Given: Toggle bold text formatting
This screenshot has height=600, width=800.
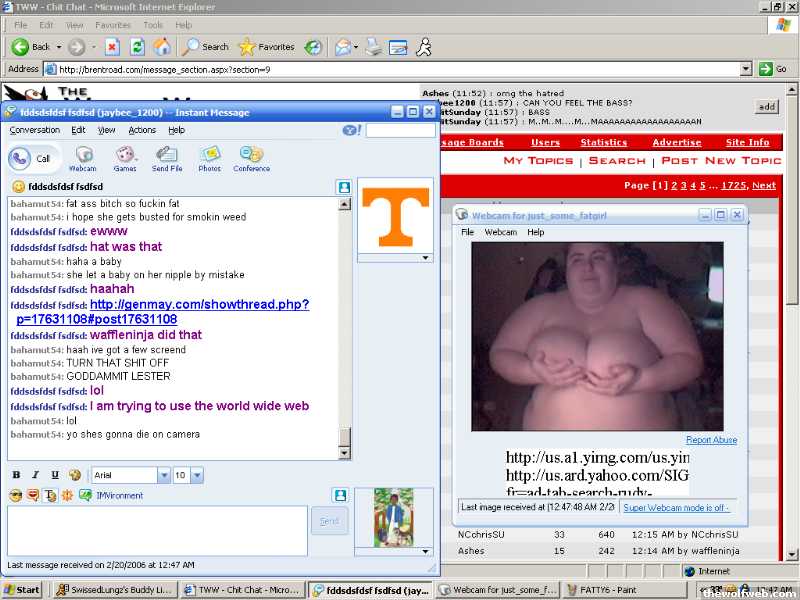Looking at the screenshot, I should (x=16, y=475).
